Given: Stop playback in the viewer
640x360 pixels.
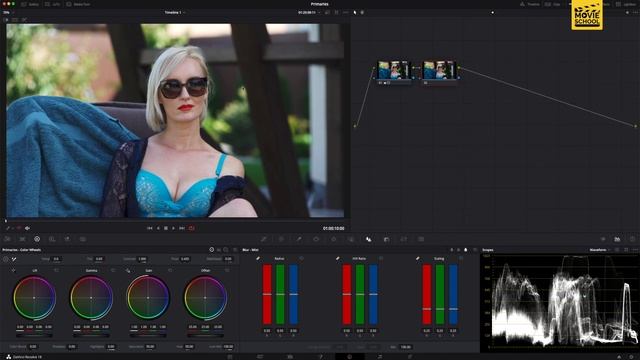Looking at the screenshot, I should click(166, 228).
